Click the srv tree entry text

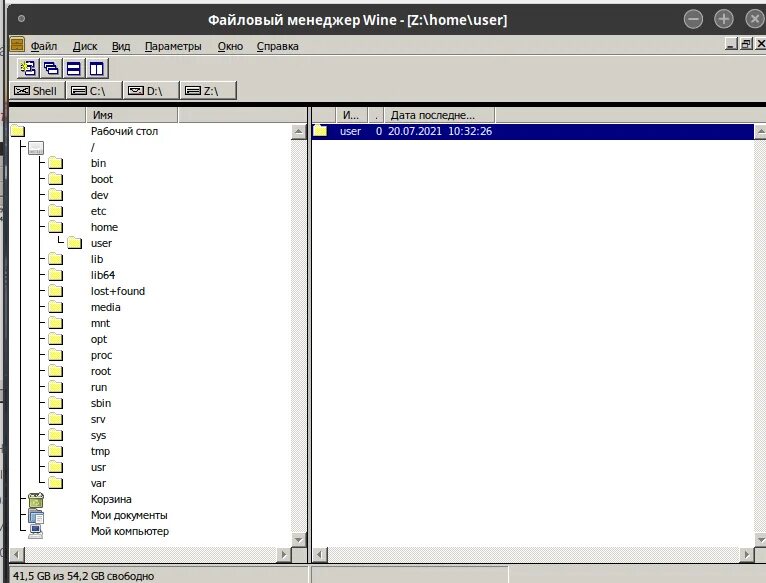pos(98,419)
